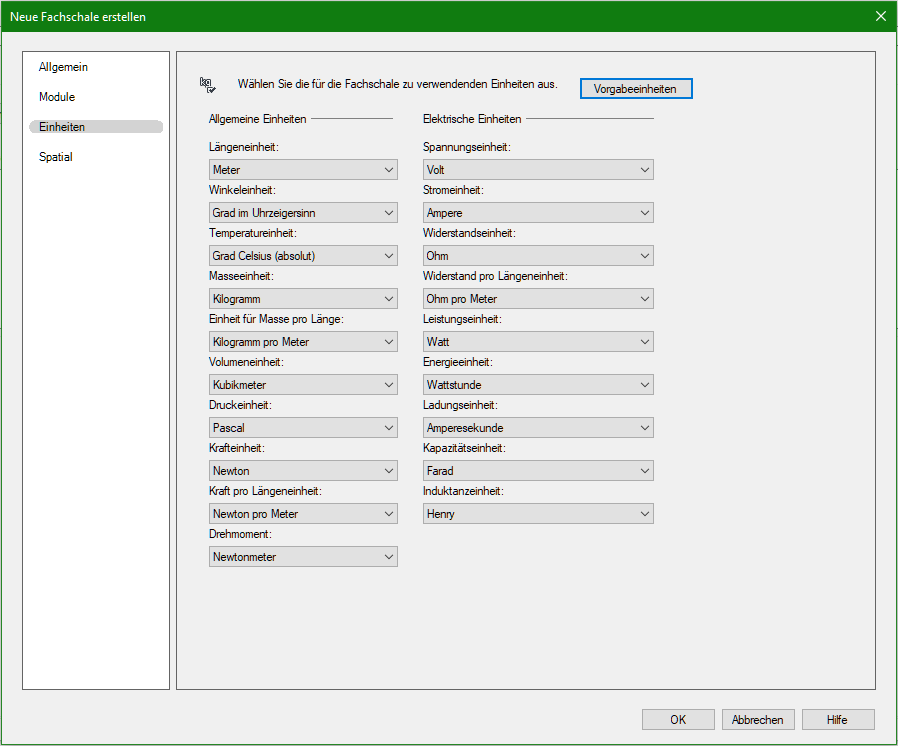This screenshot has height=746, width=898.
Task: Click the 'Induktanzeinheit:' label
Action: pos(463,491)
